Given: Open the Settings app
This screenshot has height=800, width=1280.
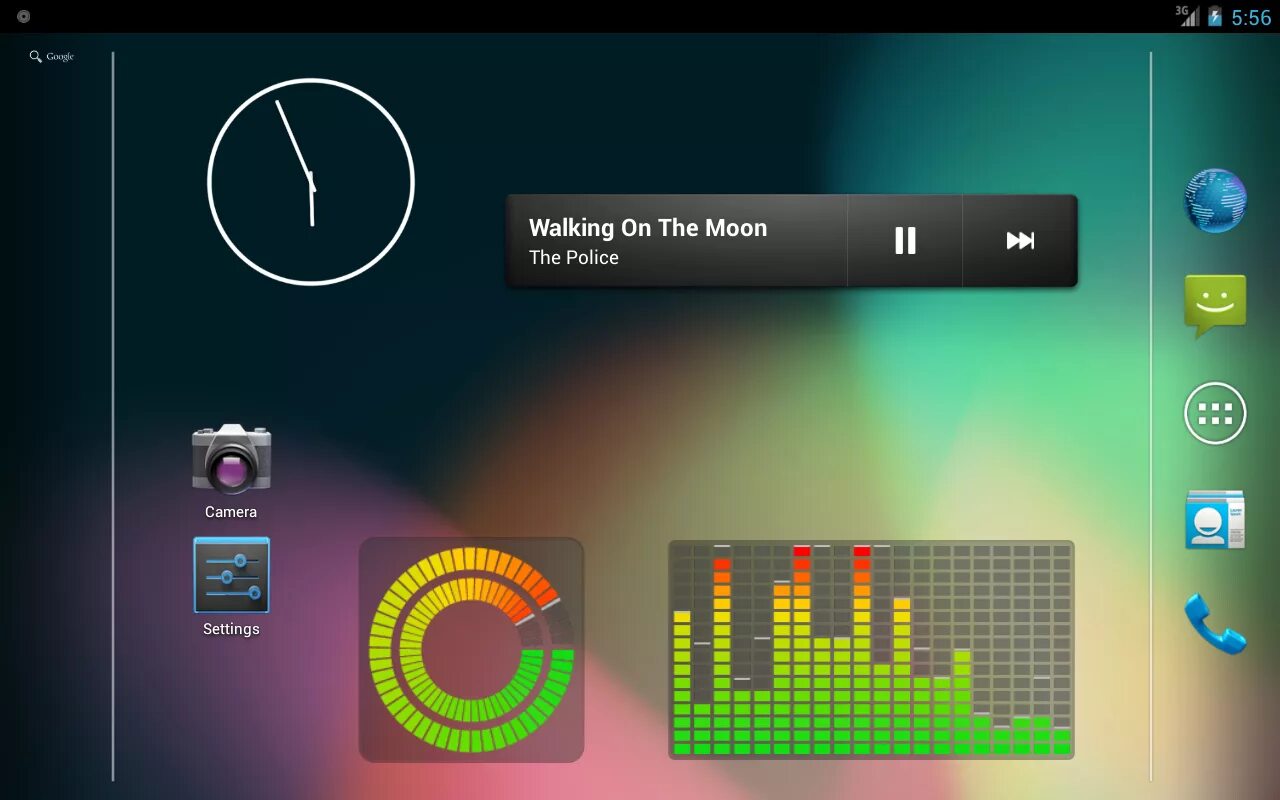Looking at the screenshot, I should [231, 575].
